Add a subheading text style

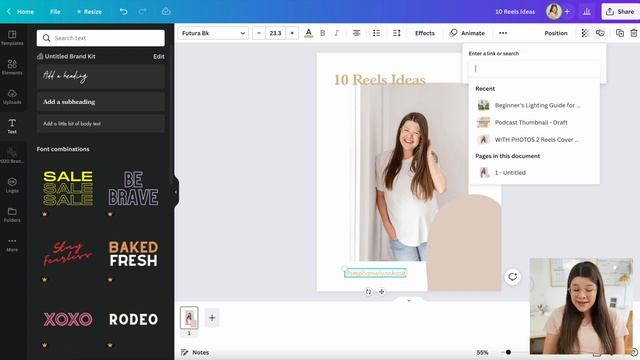[101, 102]
